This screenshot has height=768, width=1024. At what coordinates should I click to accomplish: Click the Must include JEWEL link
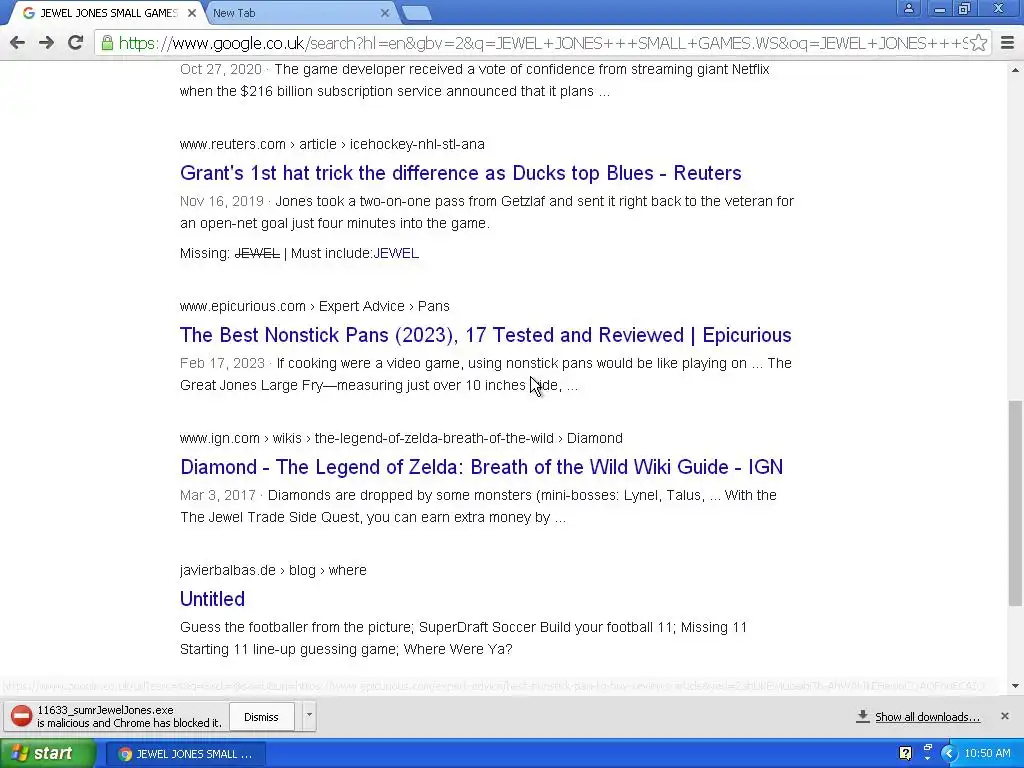click(396, 253)
